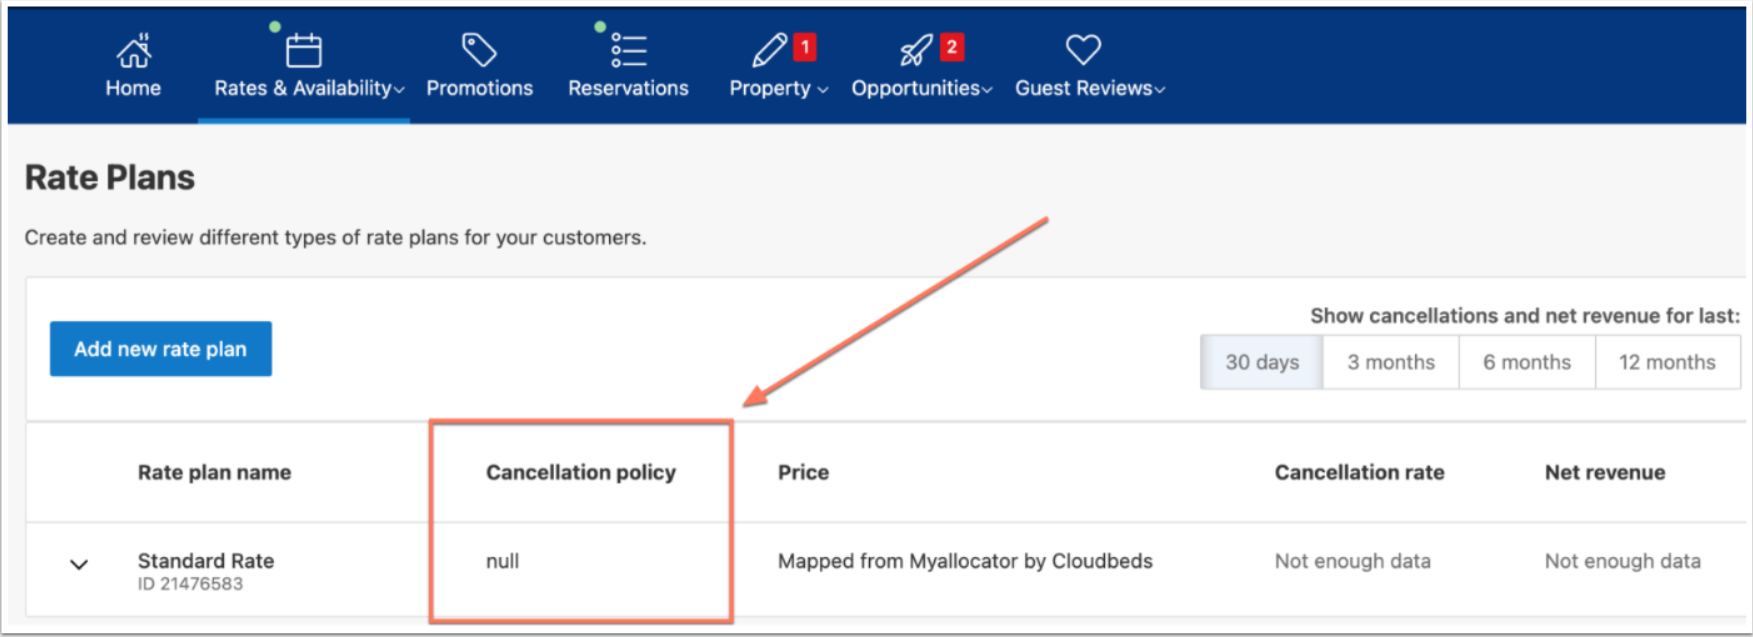Click the Rates & Availability calendar icon
The height and width of the screenshot is (637, 1753).
coord(303,50)
